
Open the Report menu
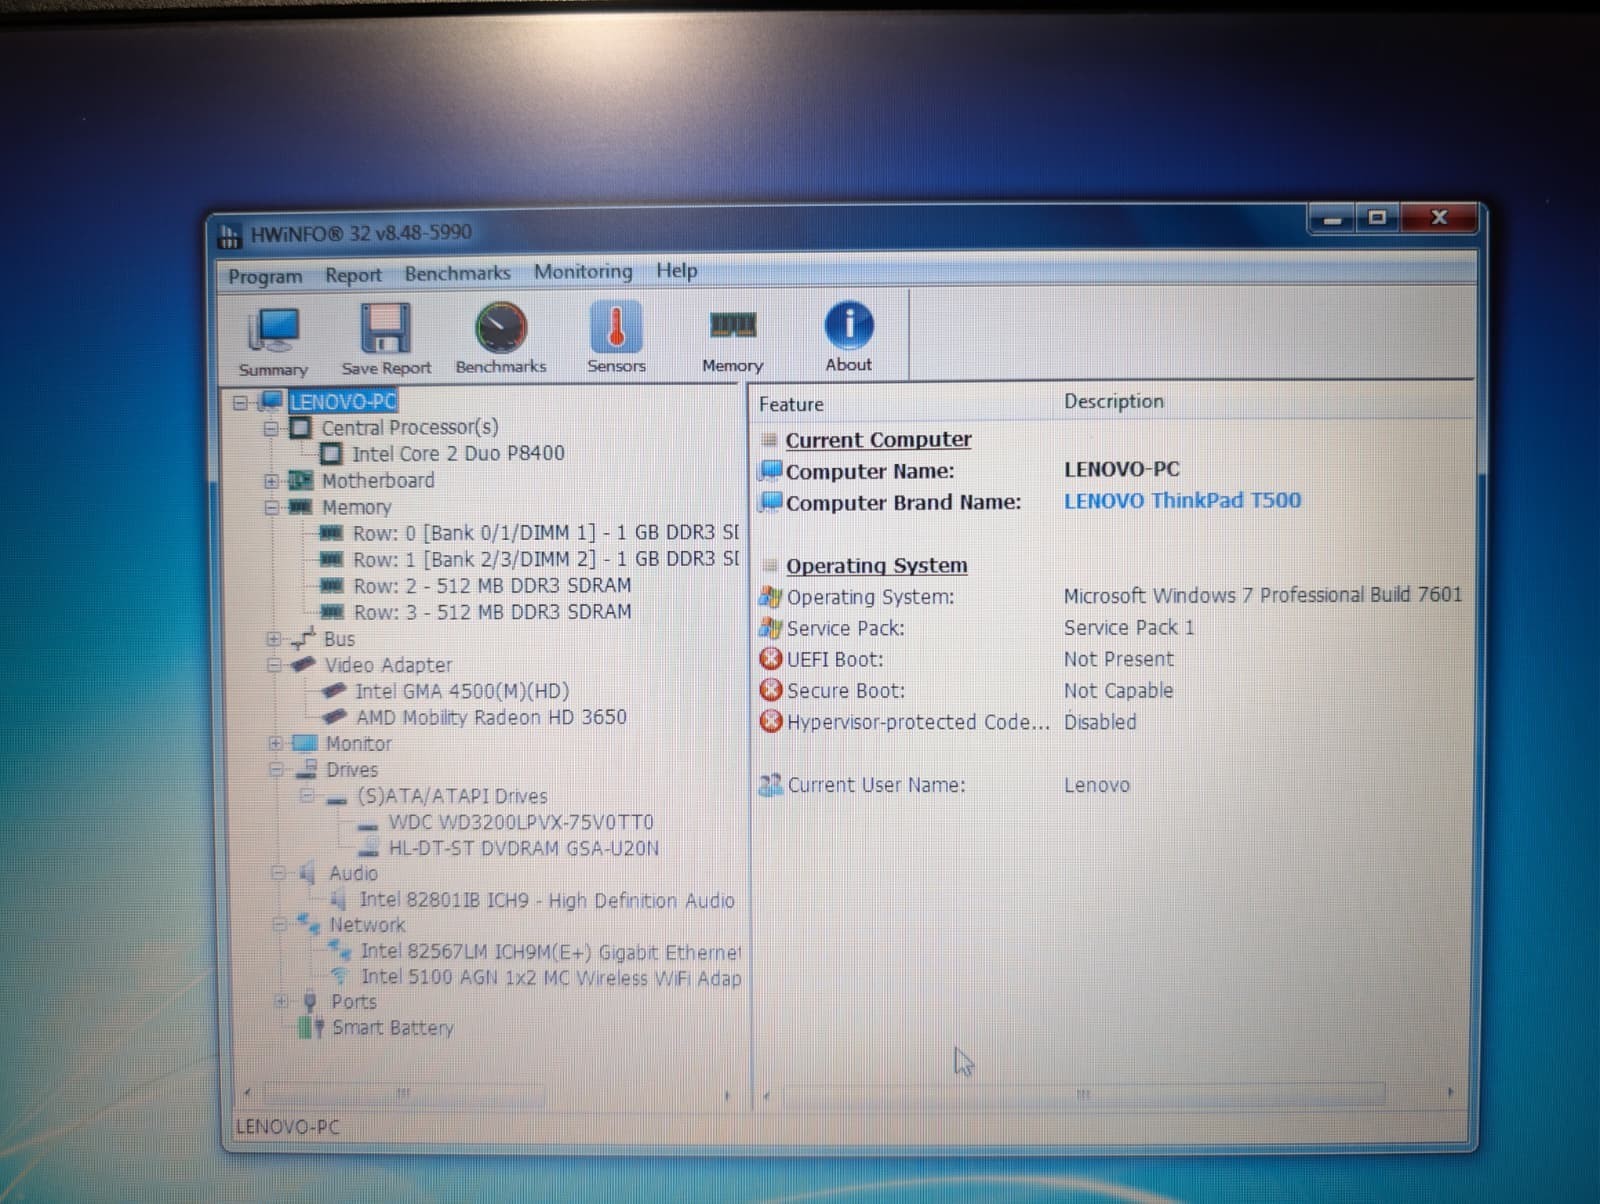[353, 275]
